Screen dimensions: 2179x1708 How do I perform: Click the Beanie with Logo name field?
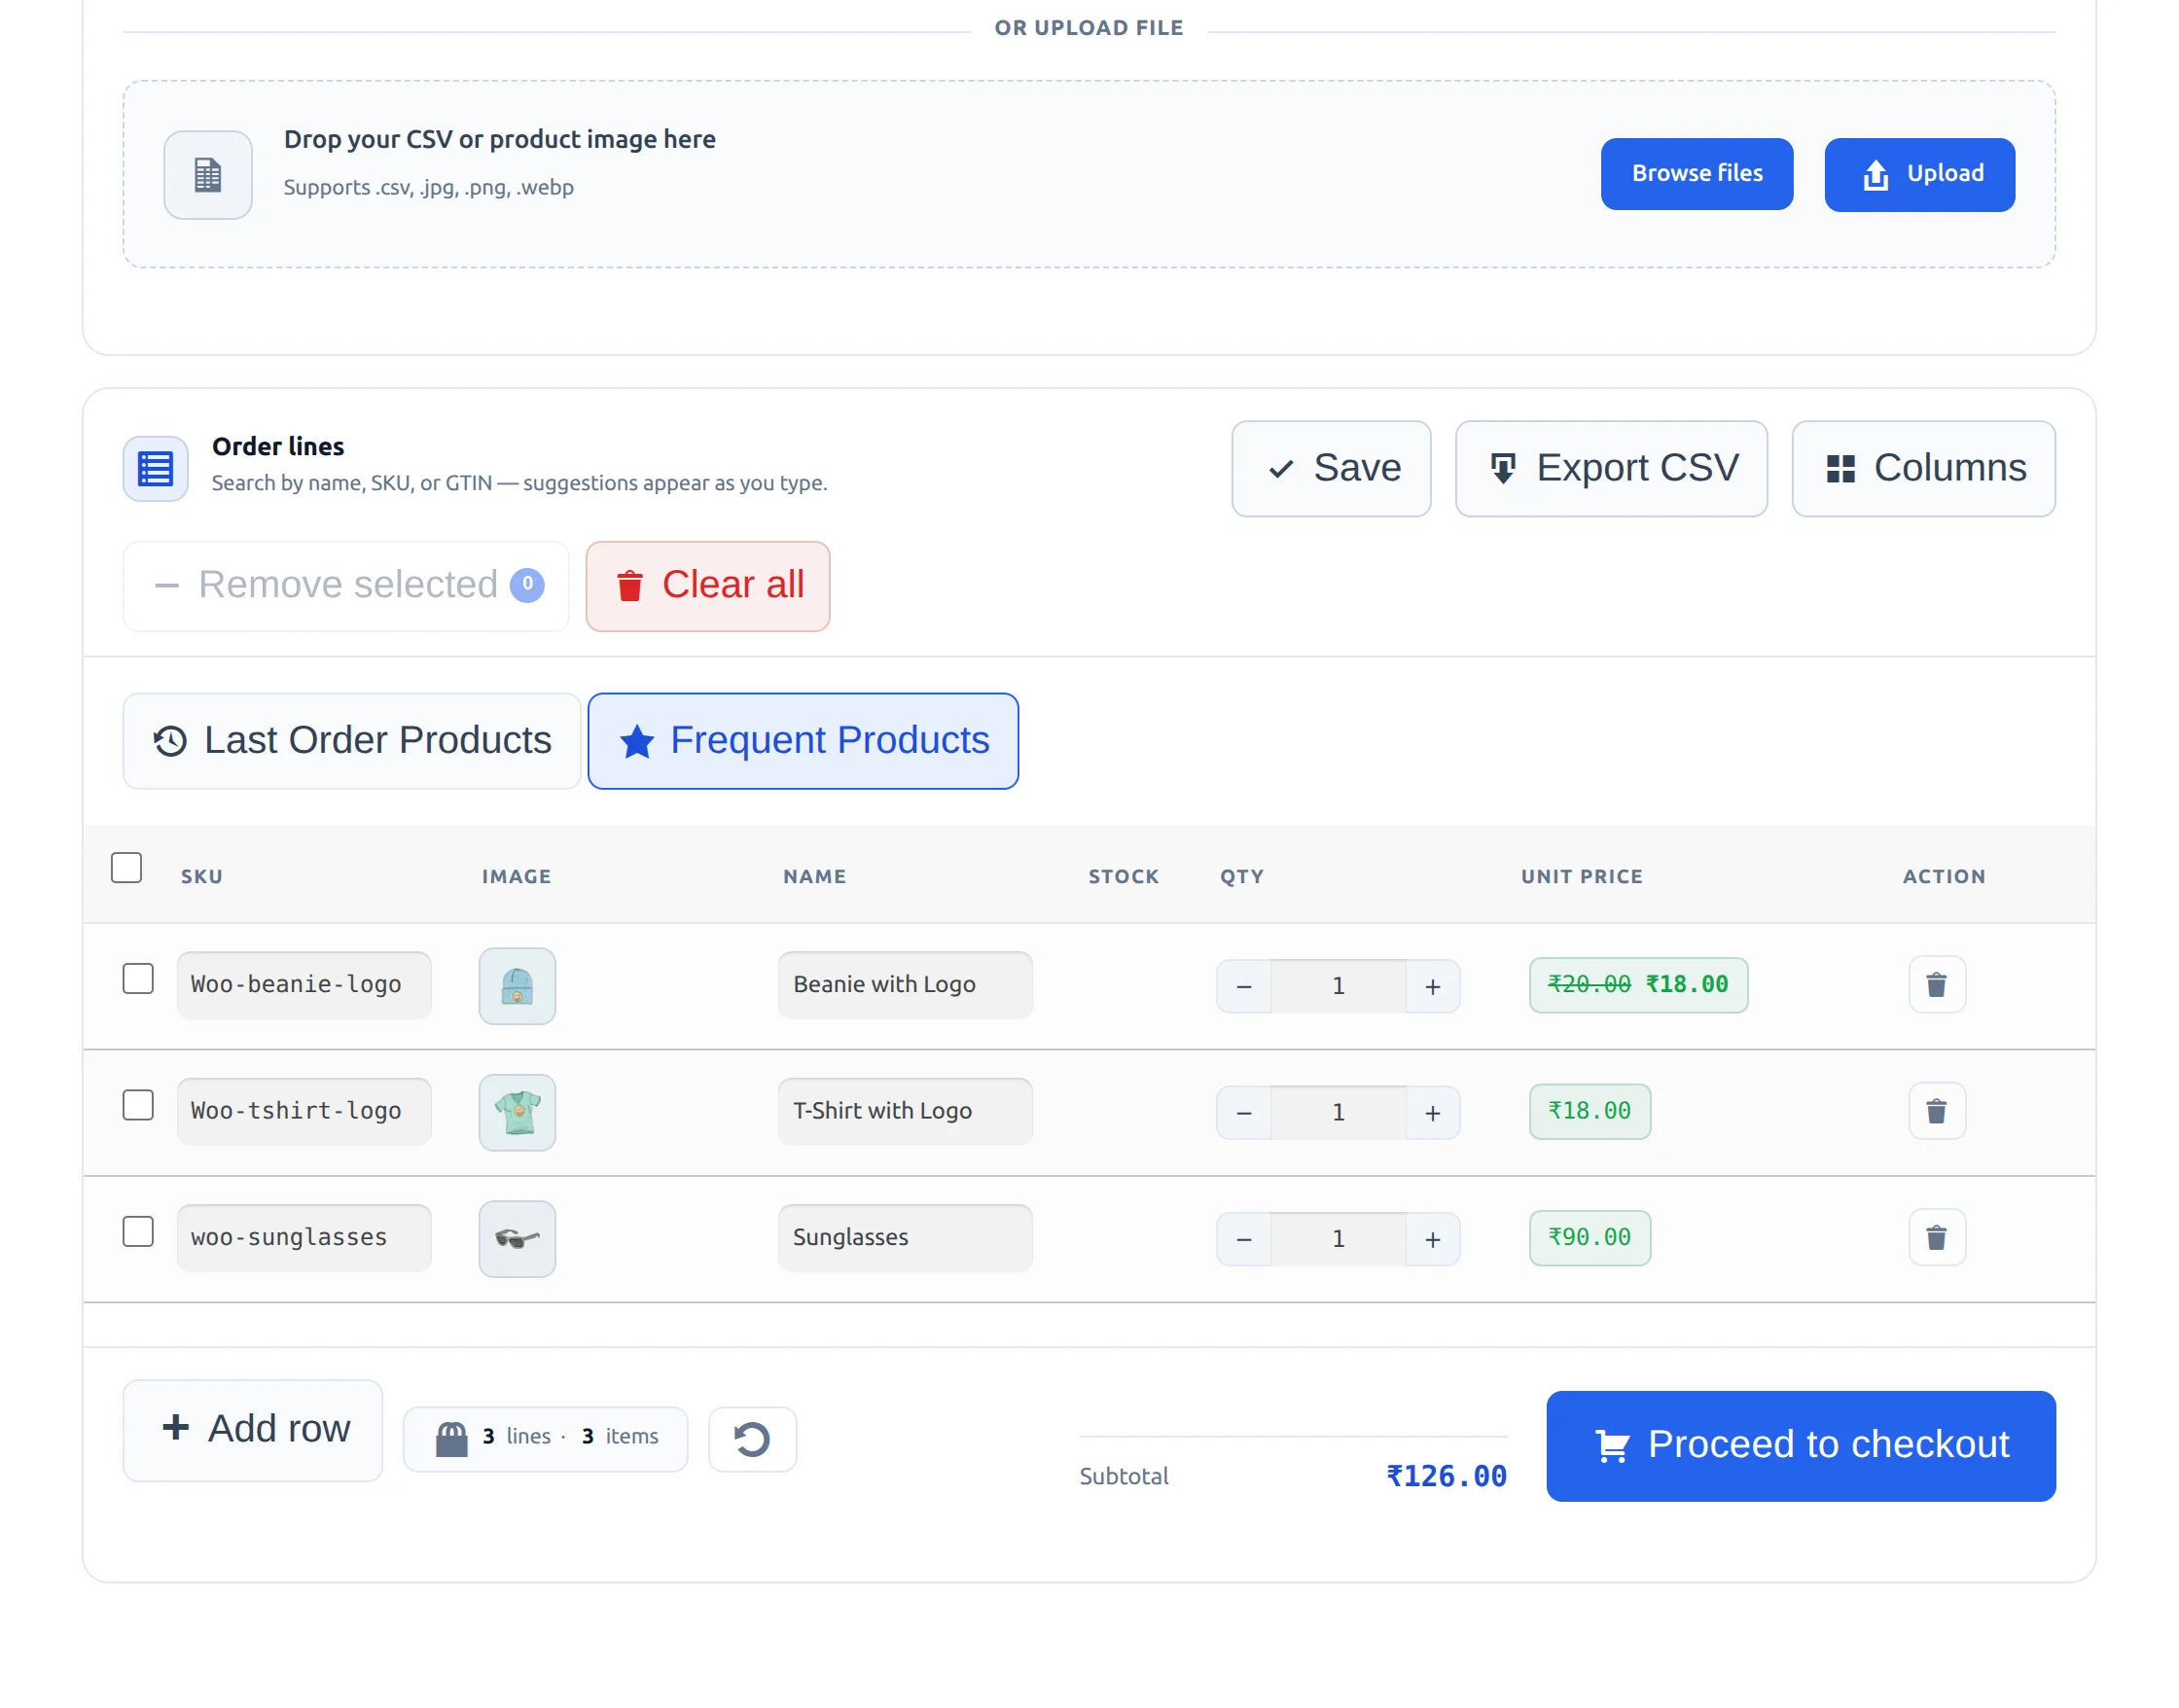(905, 984)
